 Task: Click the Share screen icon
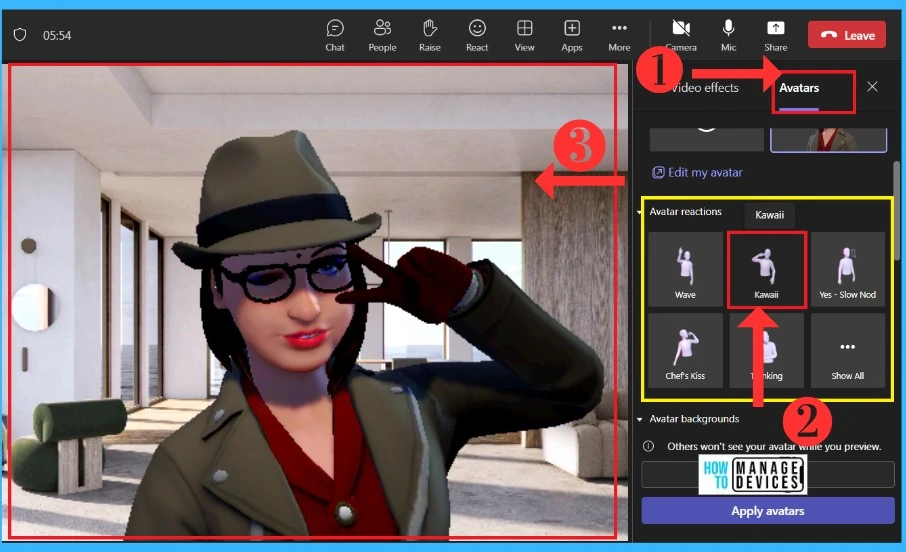click(x=775, y=34)
